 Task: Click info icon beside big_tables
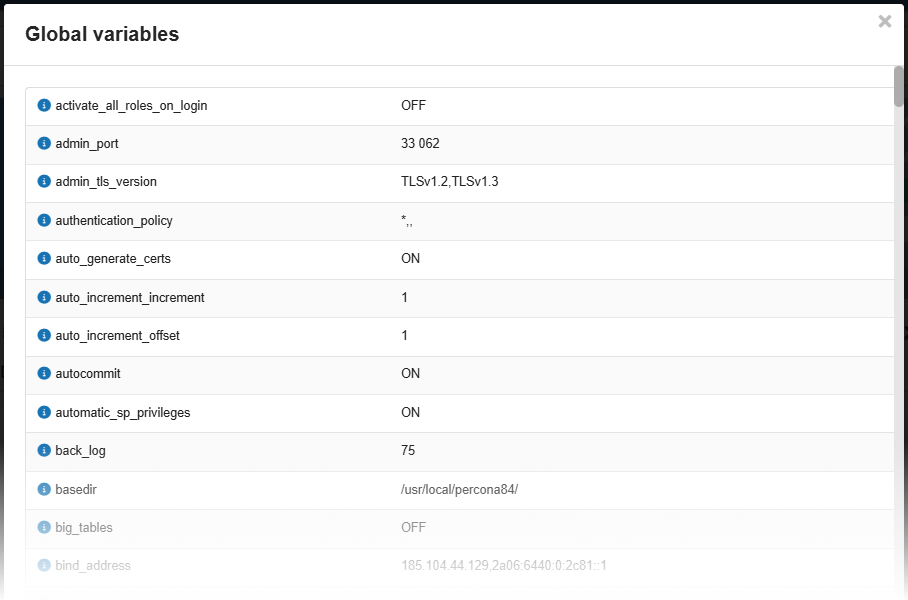click(44, 528)
